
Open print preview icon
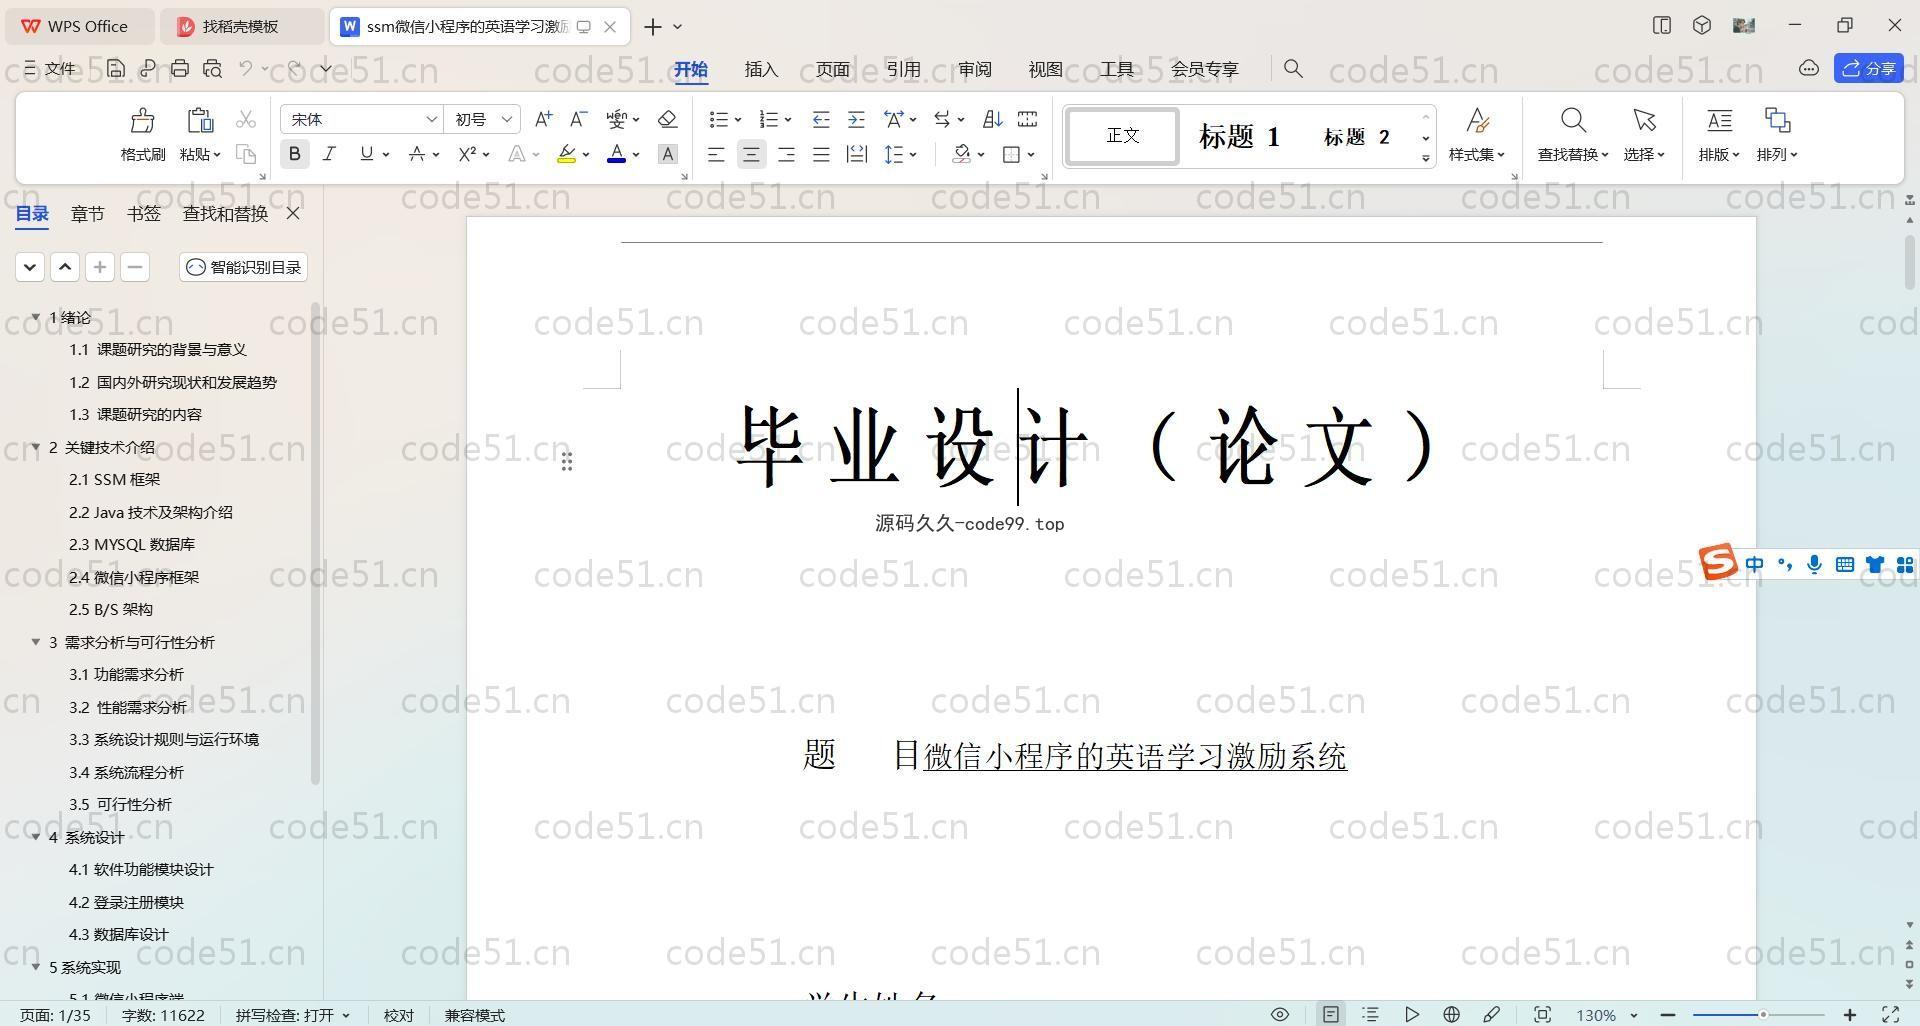212,68
